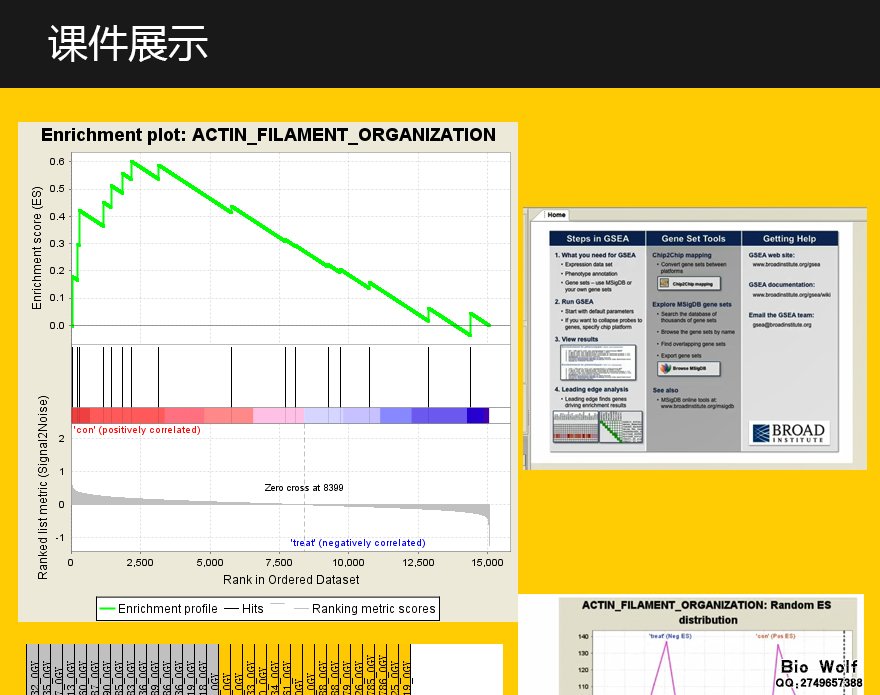This screenshot has width=880, height=695.
Task: Click 'Email the GSEA team:' label
Action: pos(781,315)
